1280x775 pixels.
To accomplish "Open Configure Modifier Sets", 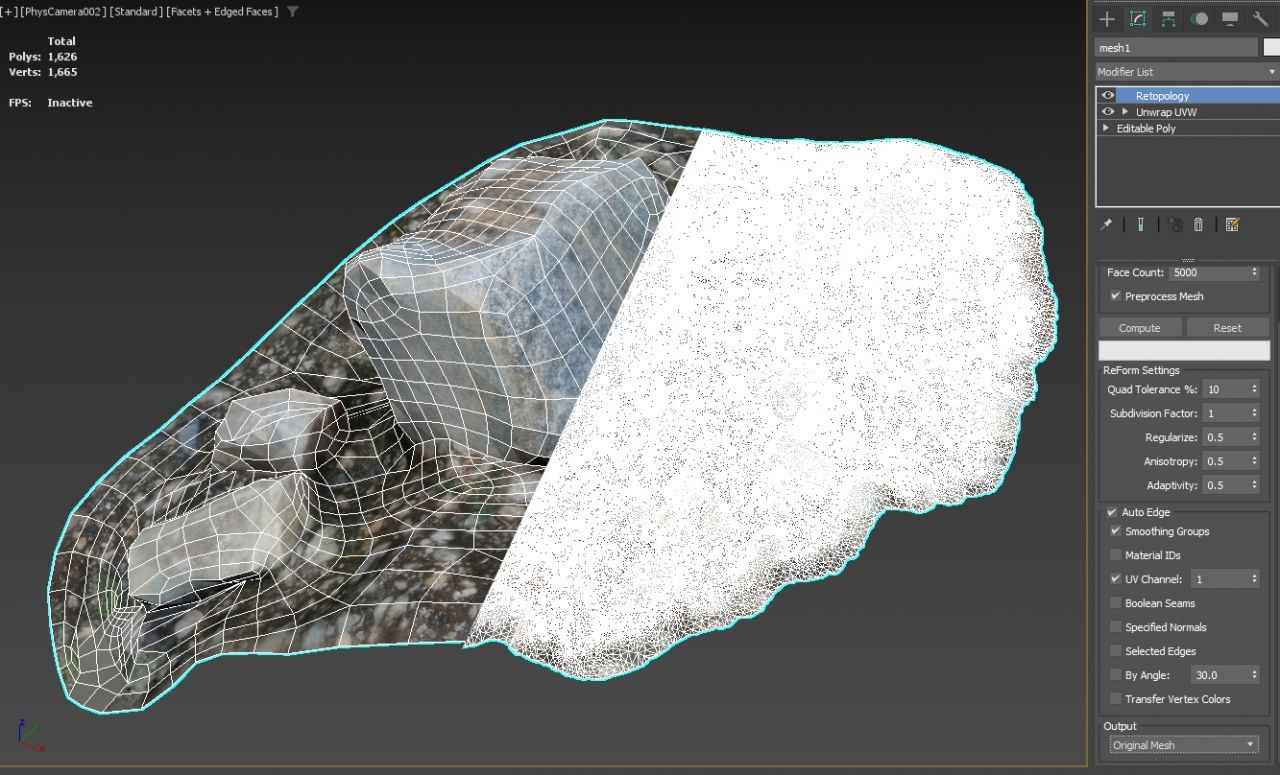I will (1232, 224).
